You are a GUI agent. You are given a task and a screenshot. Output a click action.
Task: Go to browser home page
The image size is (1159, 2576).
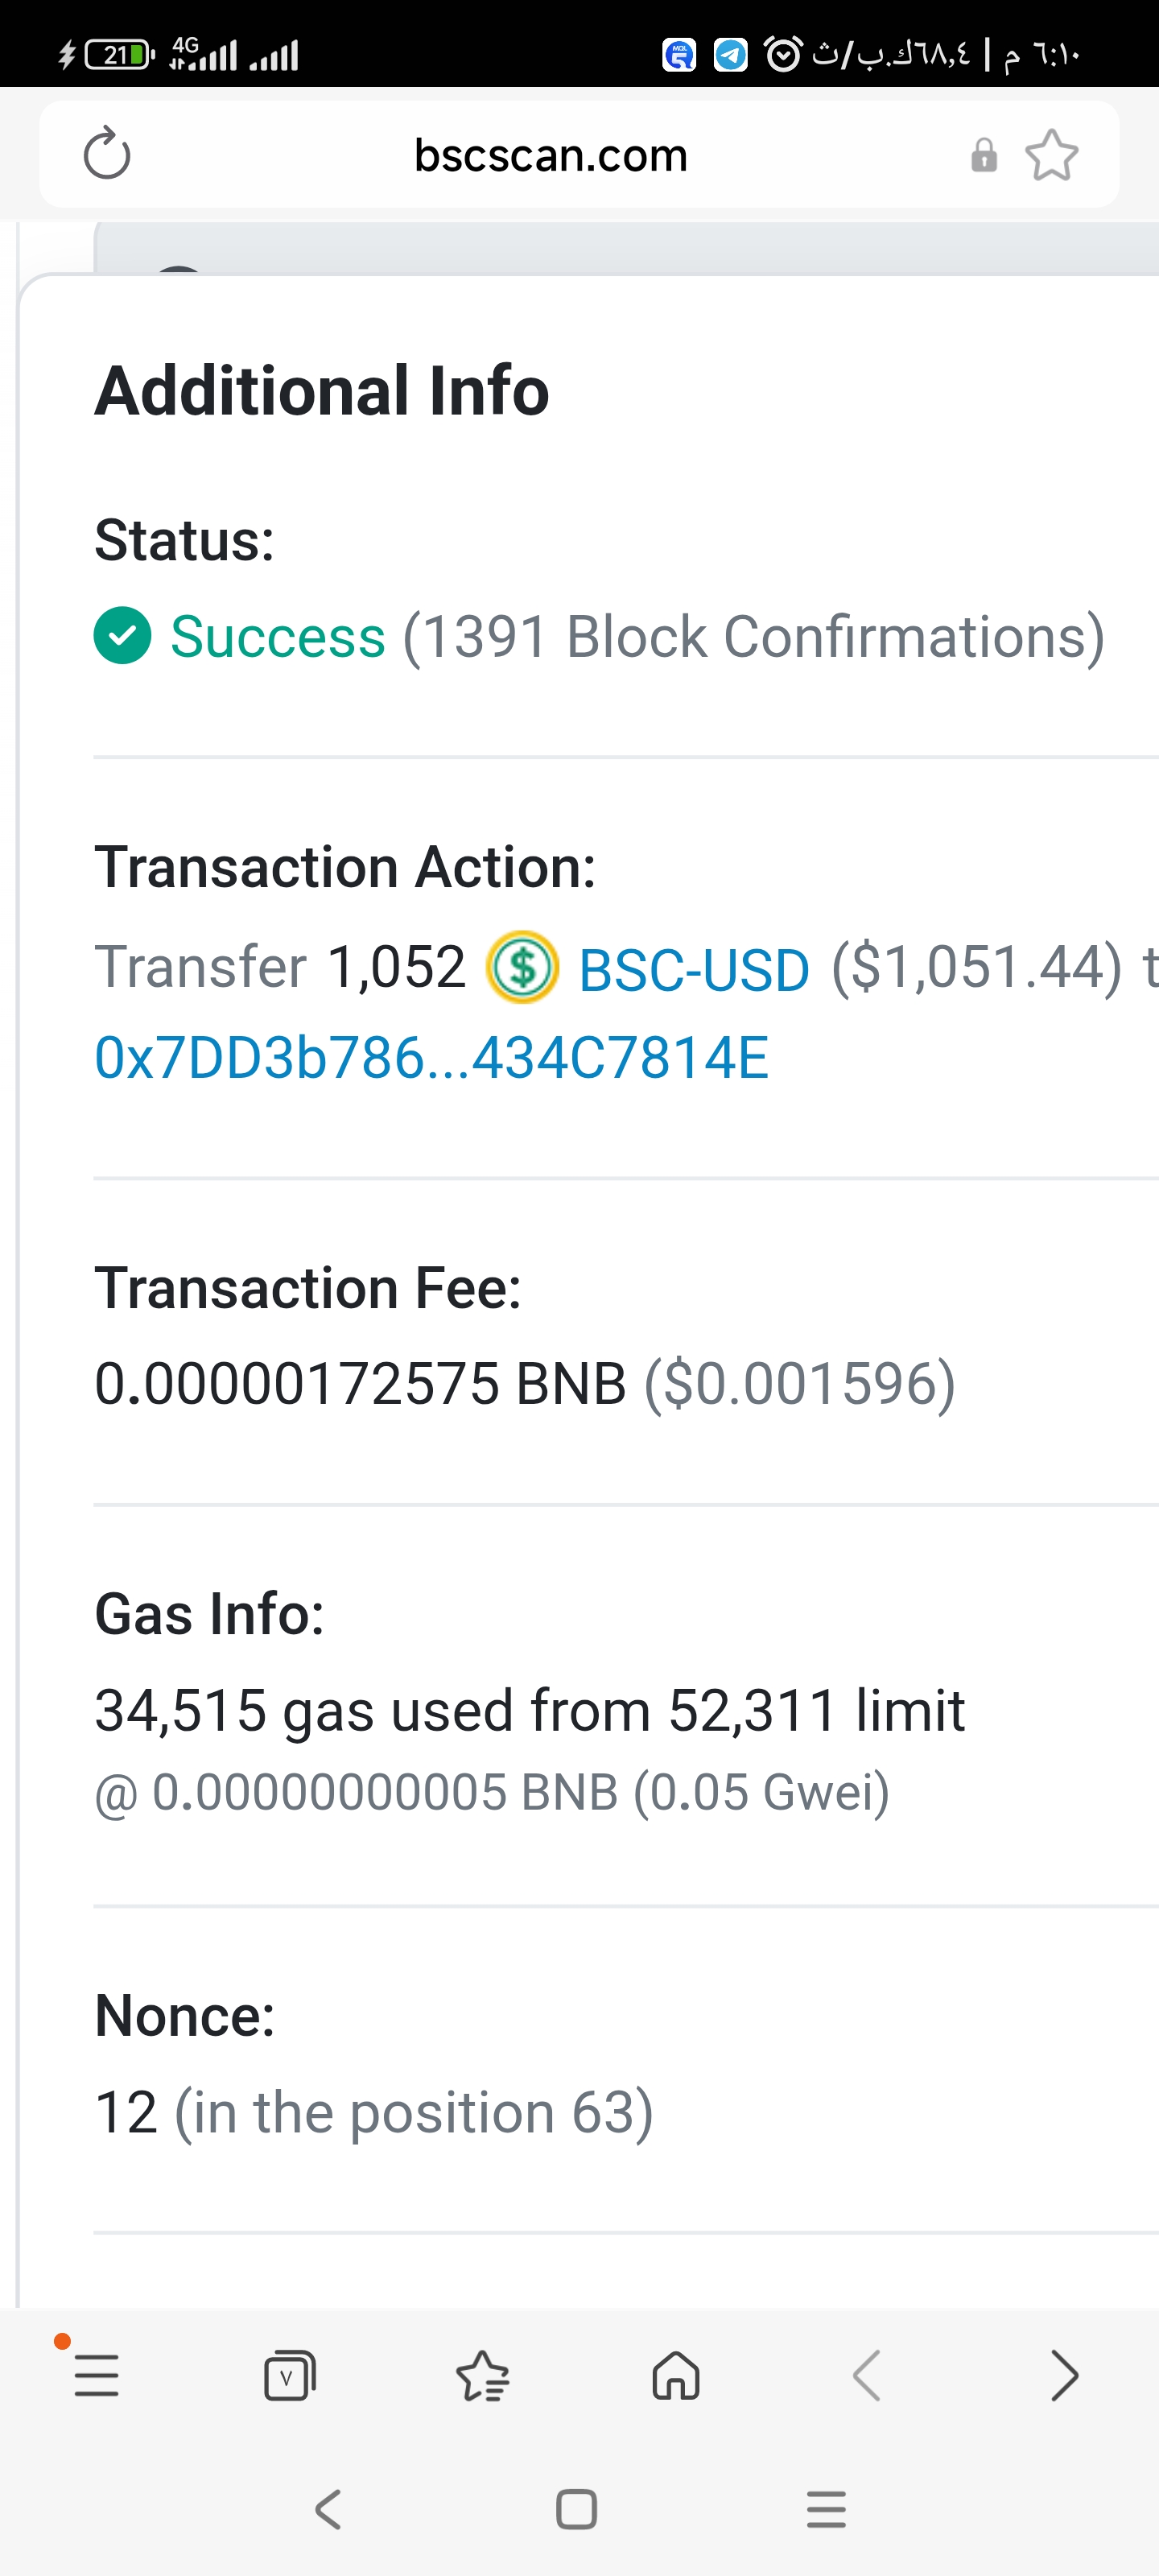tap(676, 2376)
